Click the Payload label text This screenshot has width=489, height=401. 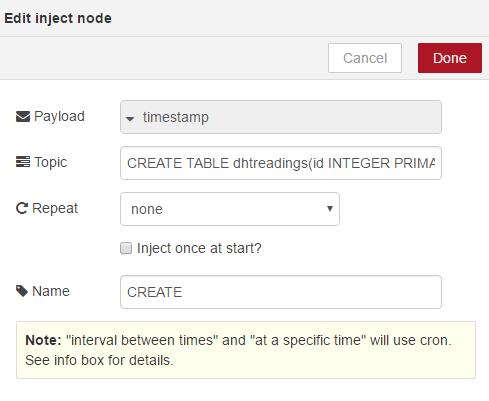tap(59, 117)
